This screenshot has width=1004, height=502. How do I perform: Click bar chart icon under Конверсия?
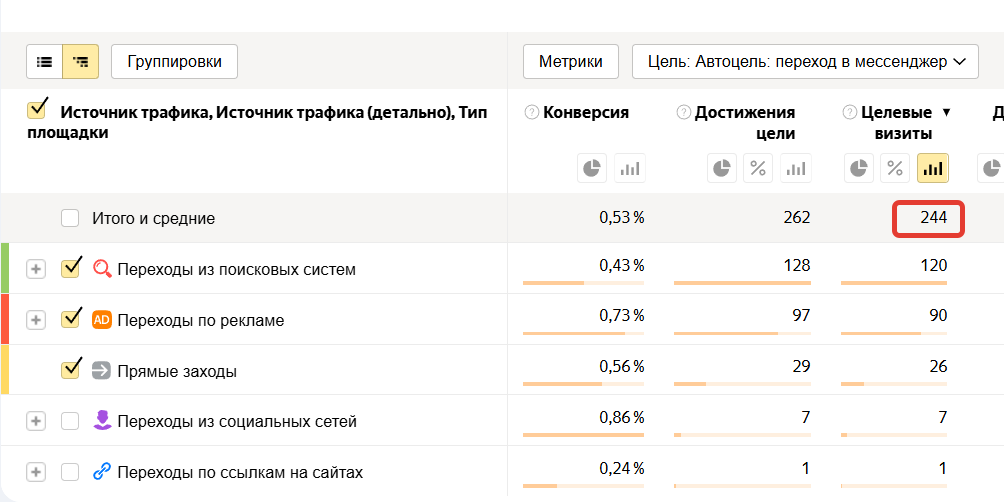[629, 168]
